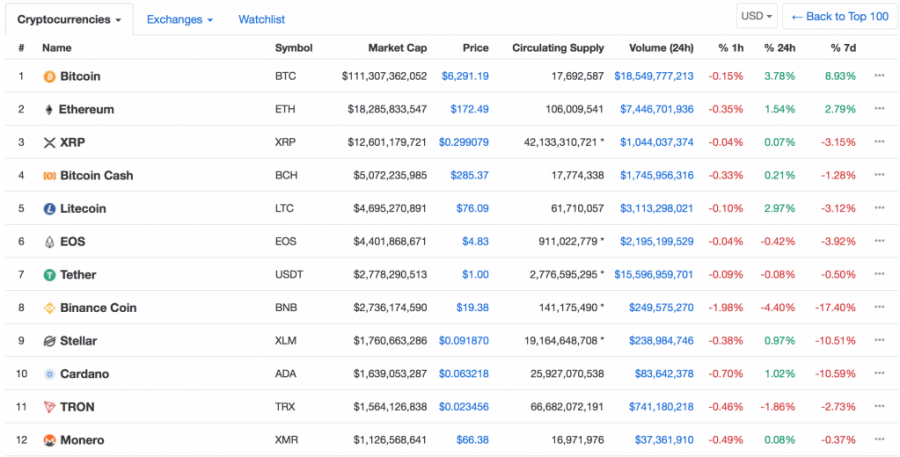Sort table by % 7d column header

tap(843, 48)
